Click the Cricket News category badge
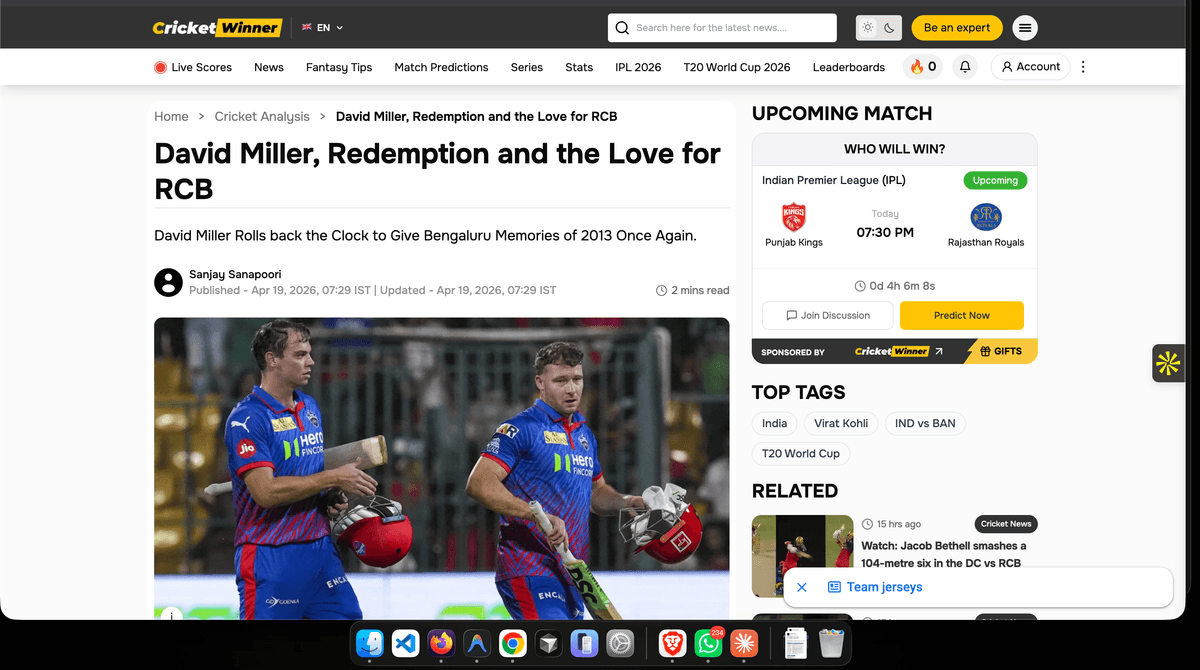This screenshot has height=670, width=1200. pyautogui.click(x=1006, y=524)
